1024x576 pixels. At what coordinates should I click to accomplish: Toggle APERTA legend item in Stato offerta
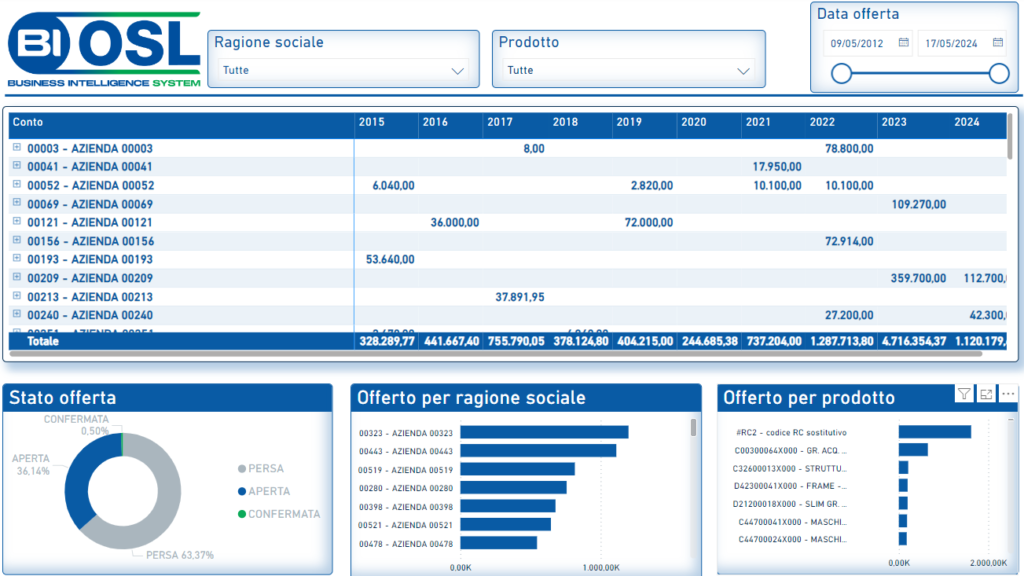pos(268,491)
